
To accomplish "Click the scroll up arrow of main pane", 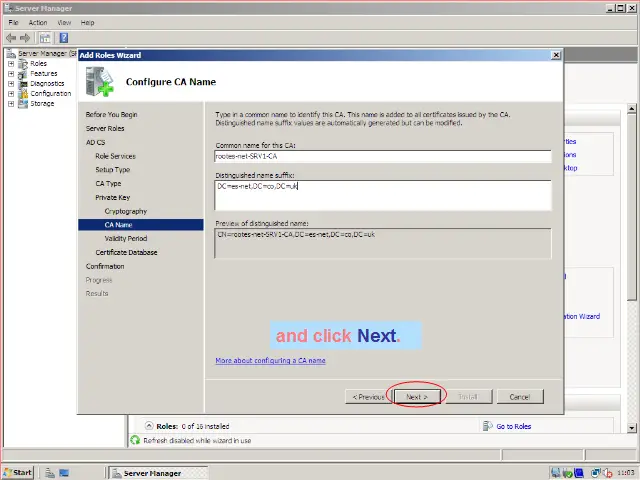I will (632, 109).
